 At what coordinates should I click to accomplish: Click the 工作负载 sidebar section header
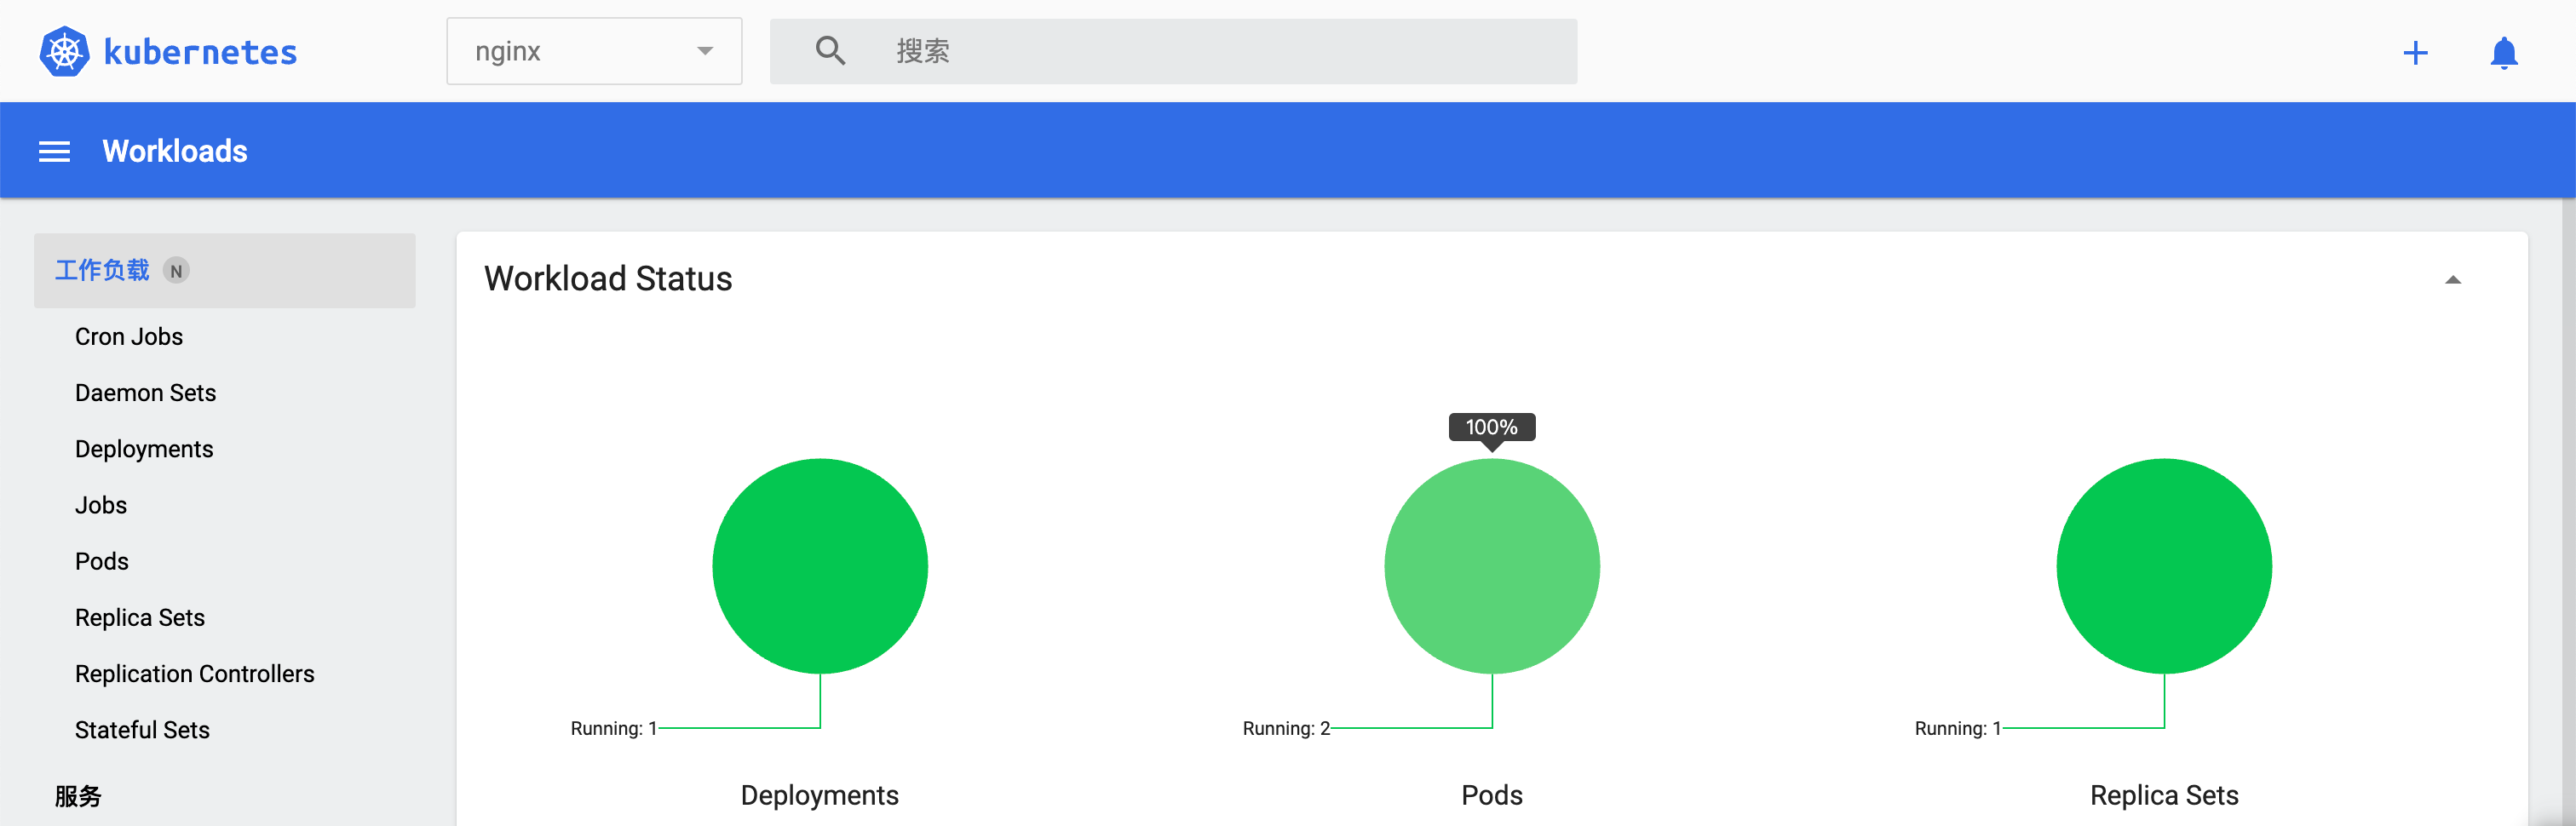(x=102, y=271)
